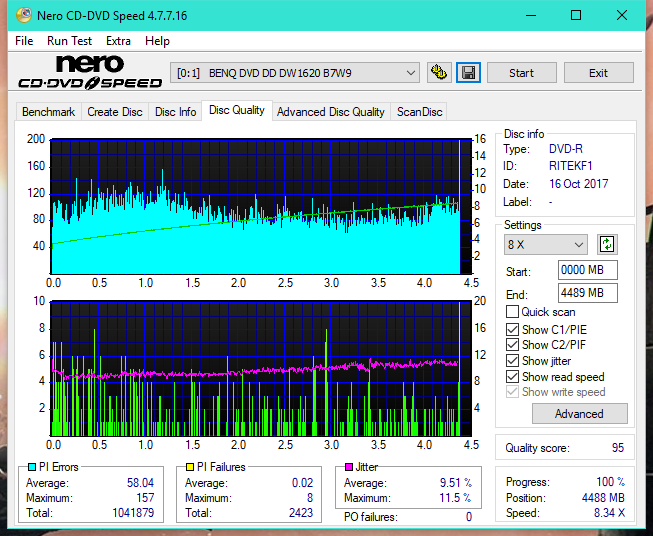Open the drive options icon with gold tools
The height and width of the screenshot is (536, 653).
coord(439,73)
